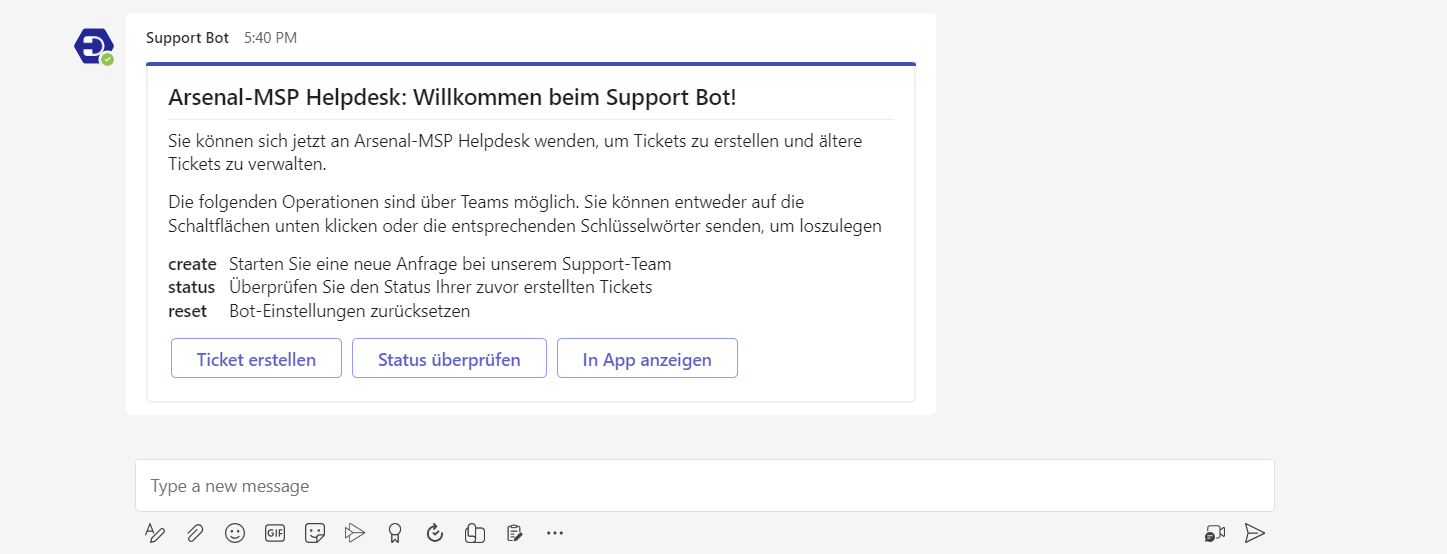Click the Viva/copy component icon

click(475, 533)
